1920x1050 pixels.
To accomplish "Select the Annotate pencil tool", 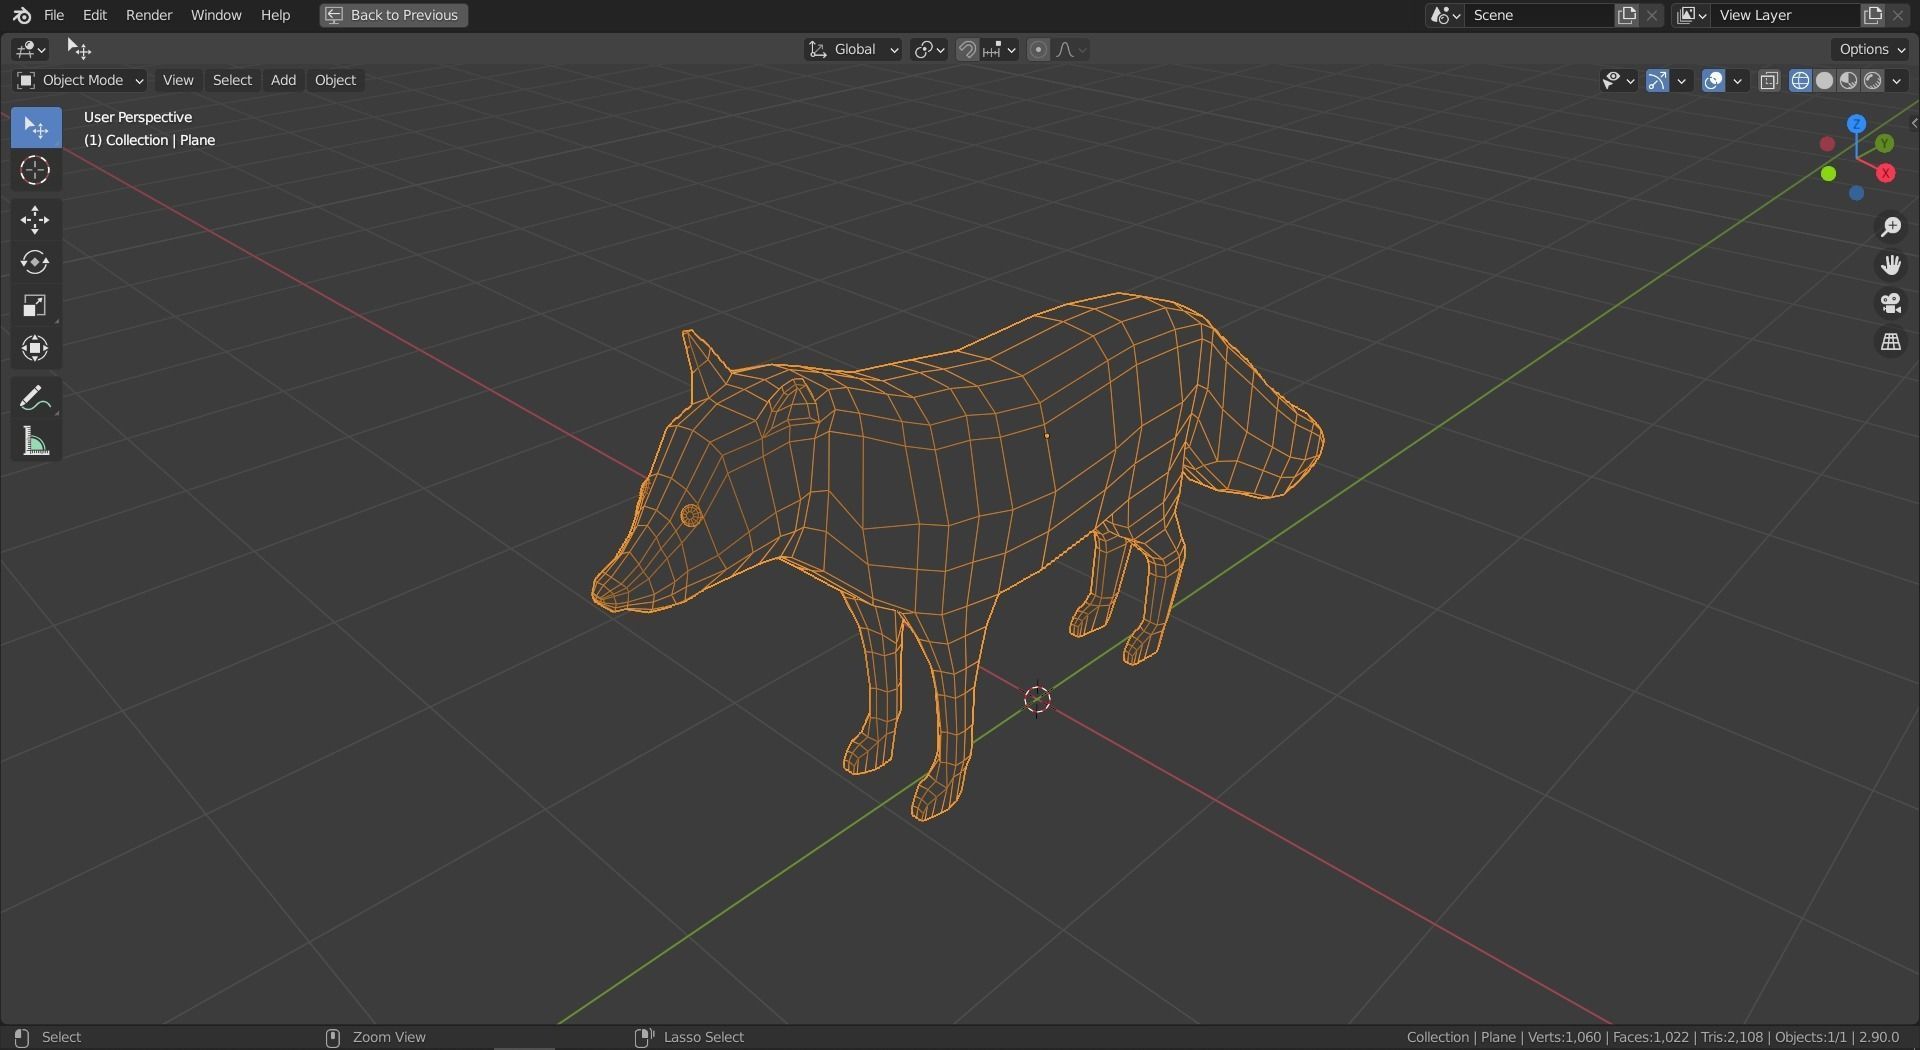I will (x=36, y=398).
